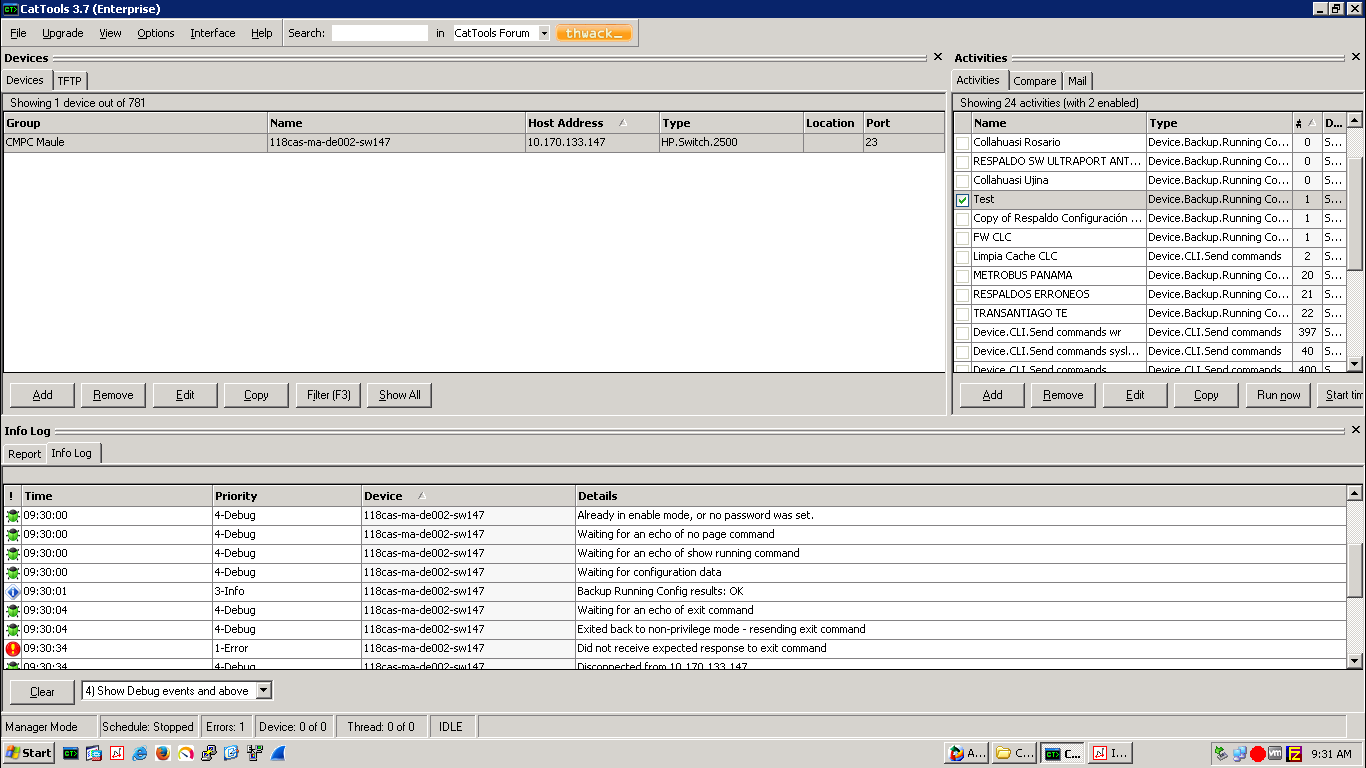Check the TRANSANTIAGO TE activity checkbox
Viewport: 1366px width, 768px height.
pyautogui.click(x=962, y=314)
